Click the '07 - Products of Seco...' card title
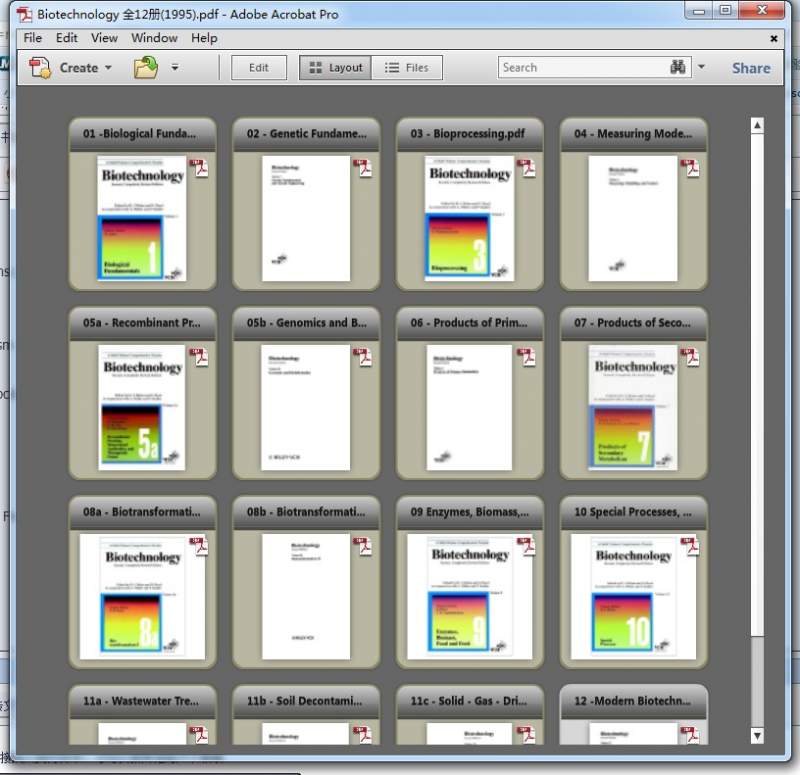800x775 pixels. (632, 322)
